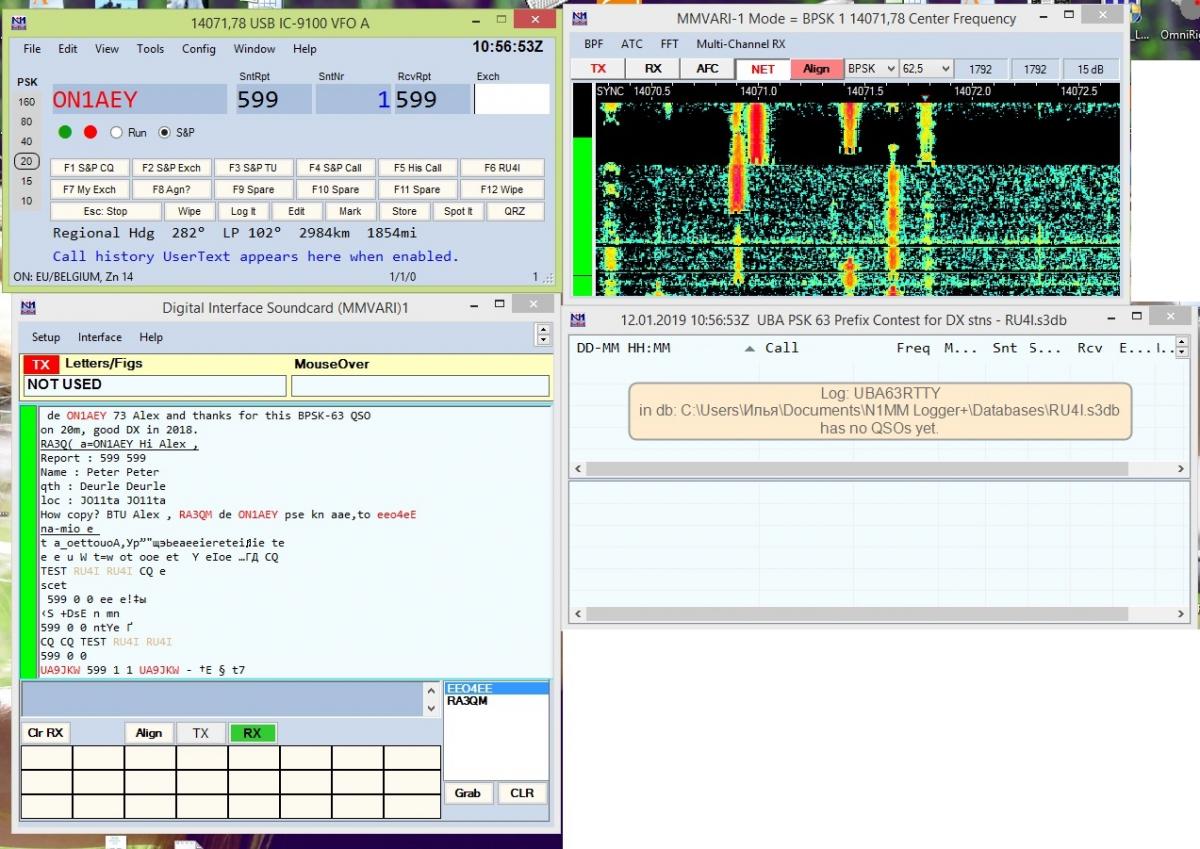Click the N1MM icon in the log window title bar
The height and width of the screenshot is (849, 1200).
pyautogui.click(x=578, y=320)
